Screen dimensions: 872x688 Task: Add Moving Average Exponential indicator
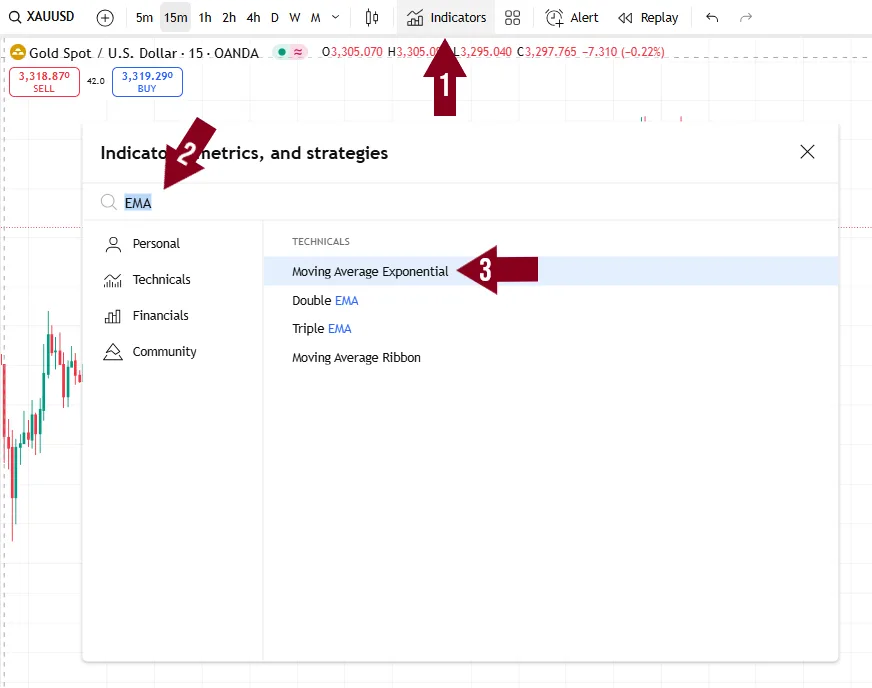(370, 272)
